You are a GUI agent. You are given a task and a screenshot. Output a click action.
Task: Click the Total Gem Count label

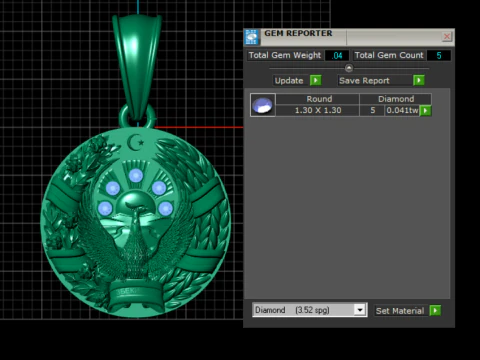coord(389,55)
